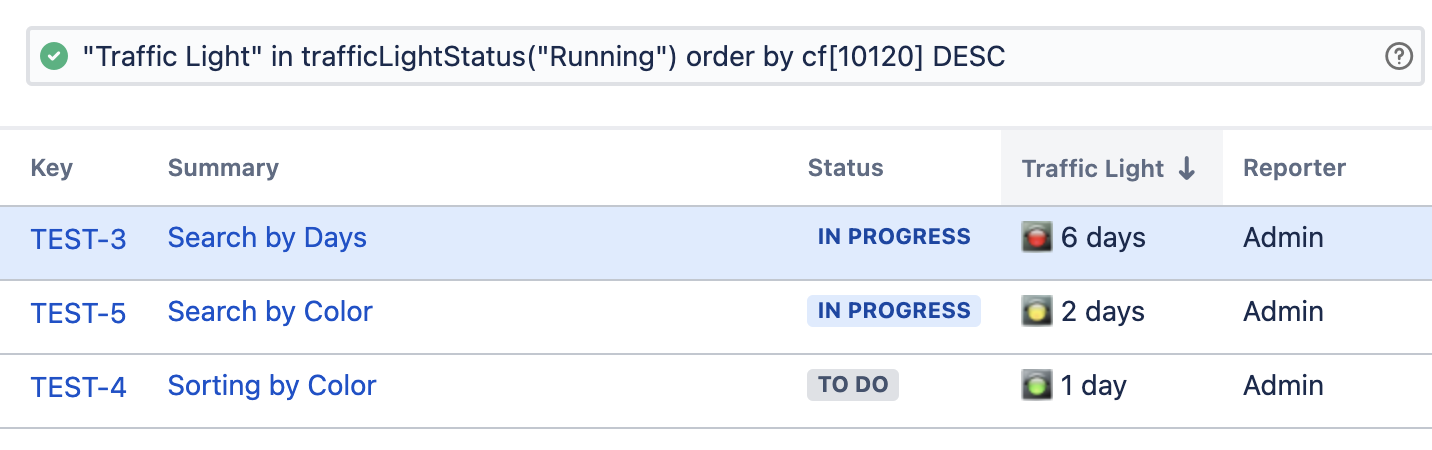Open issue TEST-5 key link
This screenshot has height=450, width=1432.
[x=78, y=313]
